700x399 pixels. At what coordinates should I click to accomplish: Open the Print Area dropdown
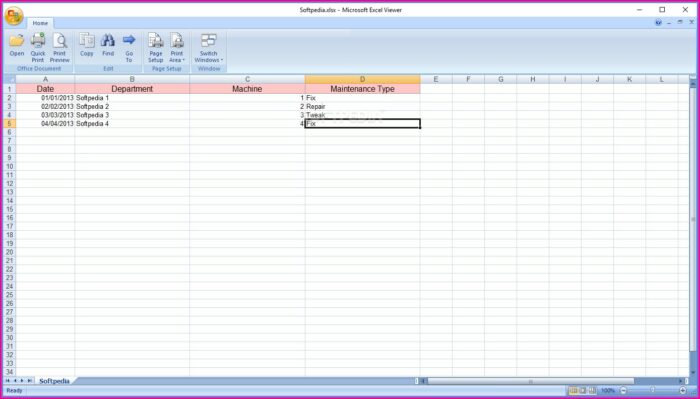click(177, 47)
